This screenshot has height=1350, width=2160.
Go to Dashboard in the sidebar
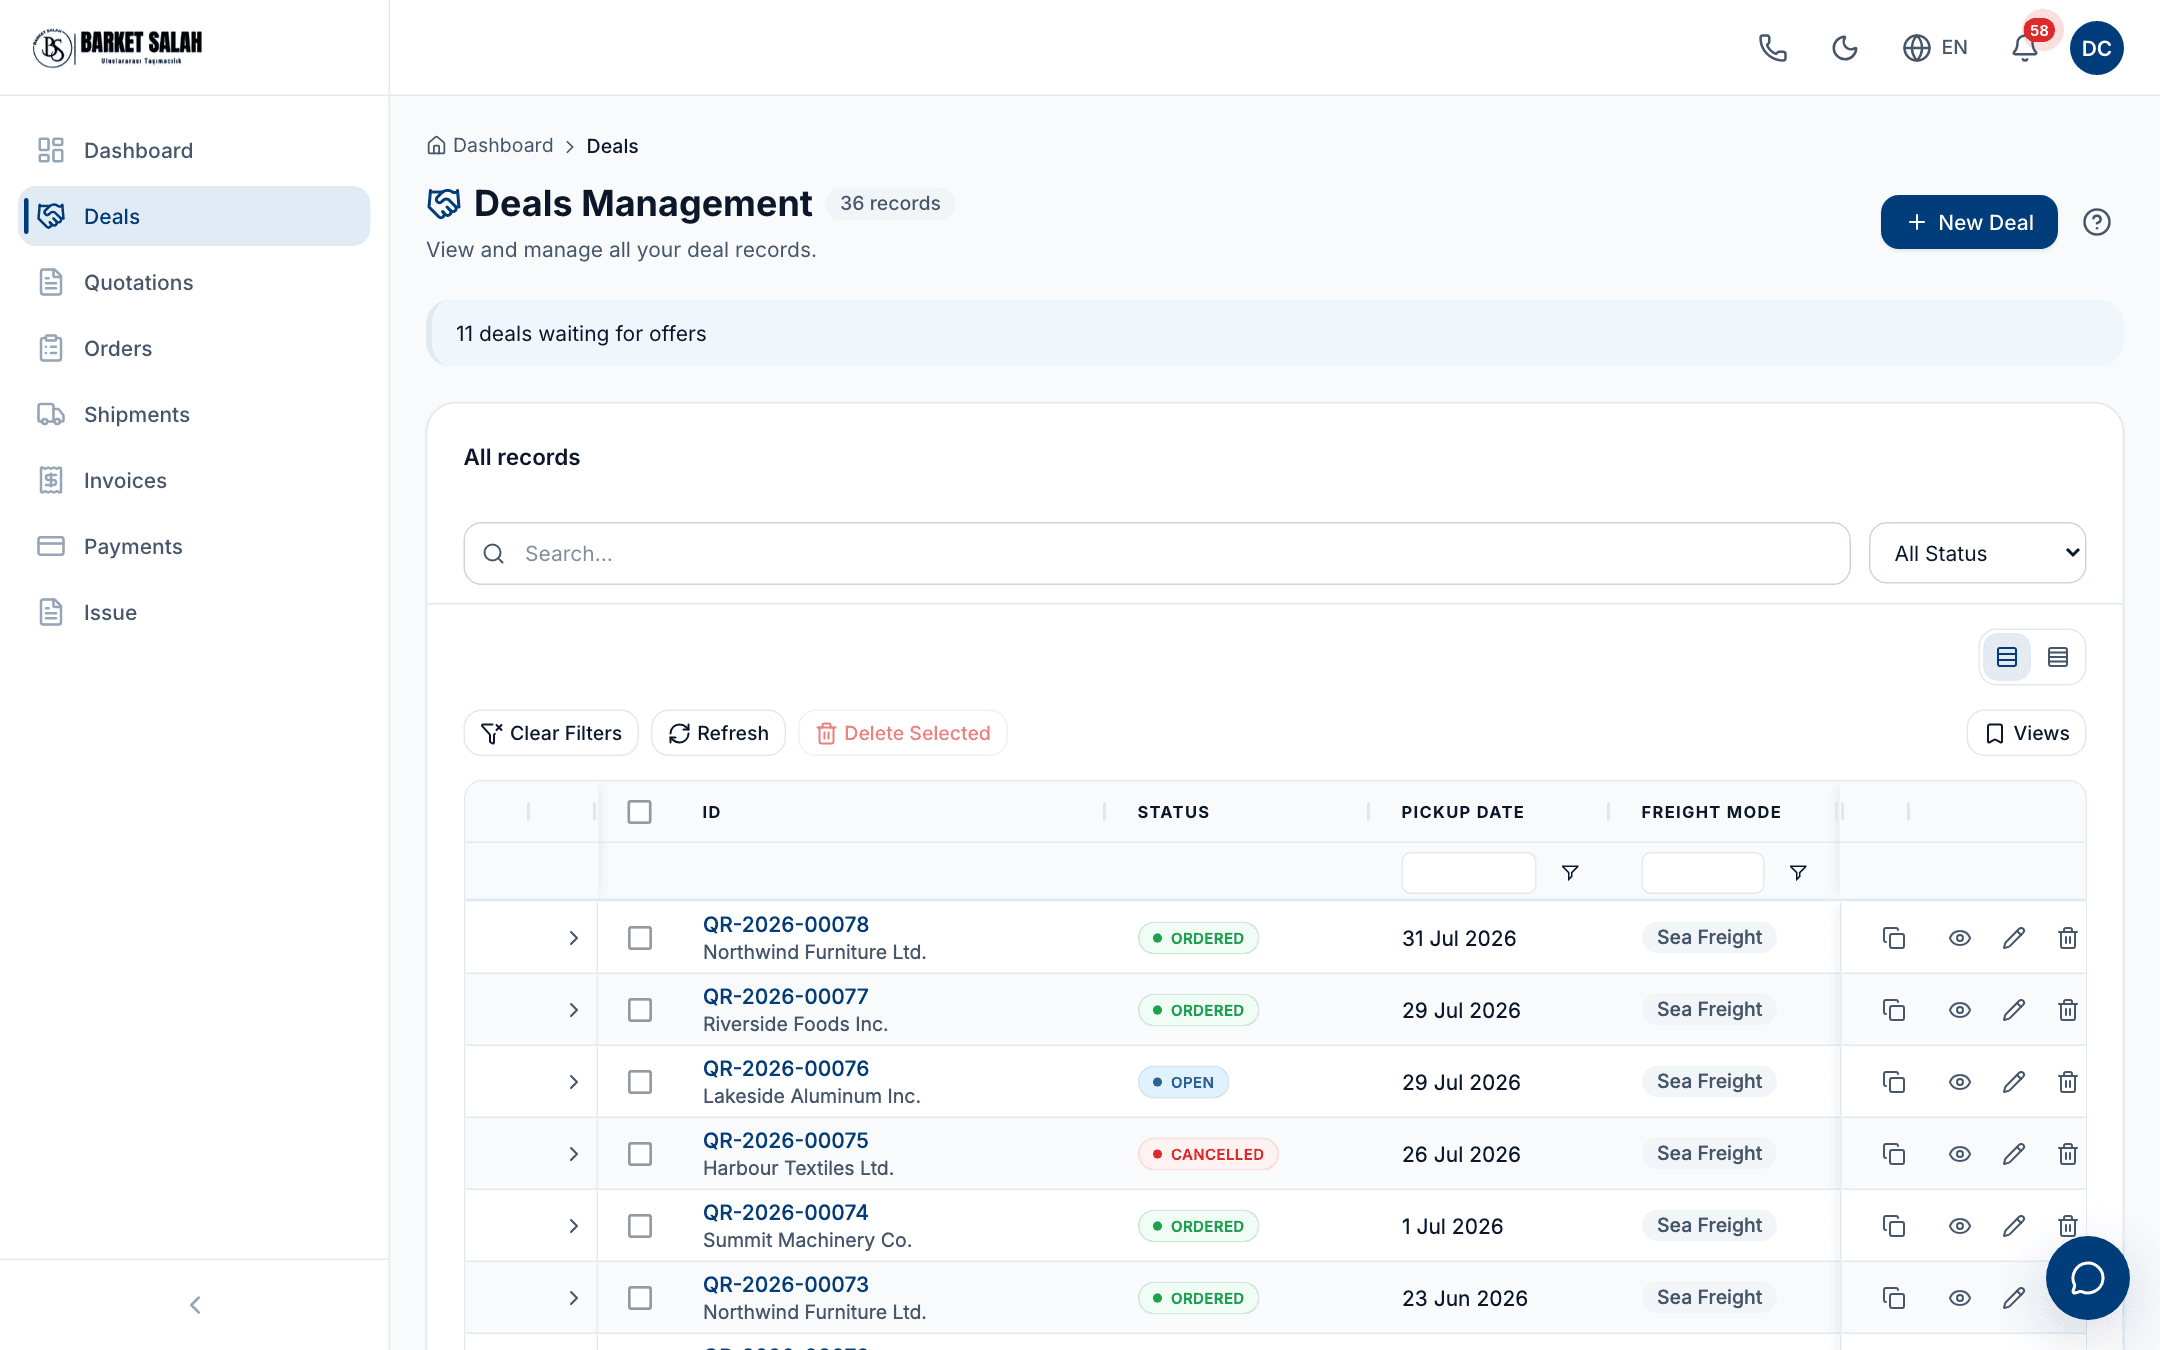click(195, 150)
